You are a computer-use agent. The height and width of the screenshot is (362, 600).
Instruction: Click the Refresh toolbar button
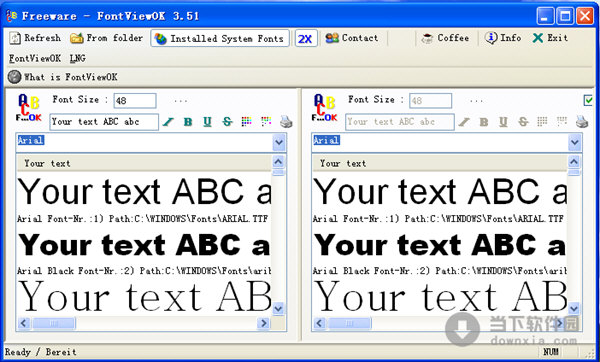[35, 38]
